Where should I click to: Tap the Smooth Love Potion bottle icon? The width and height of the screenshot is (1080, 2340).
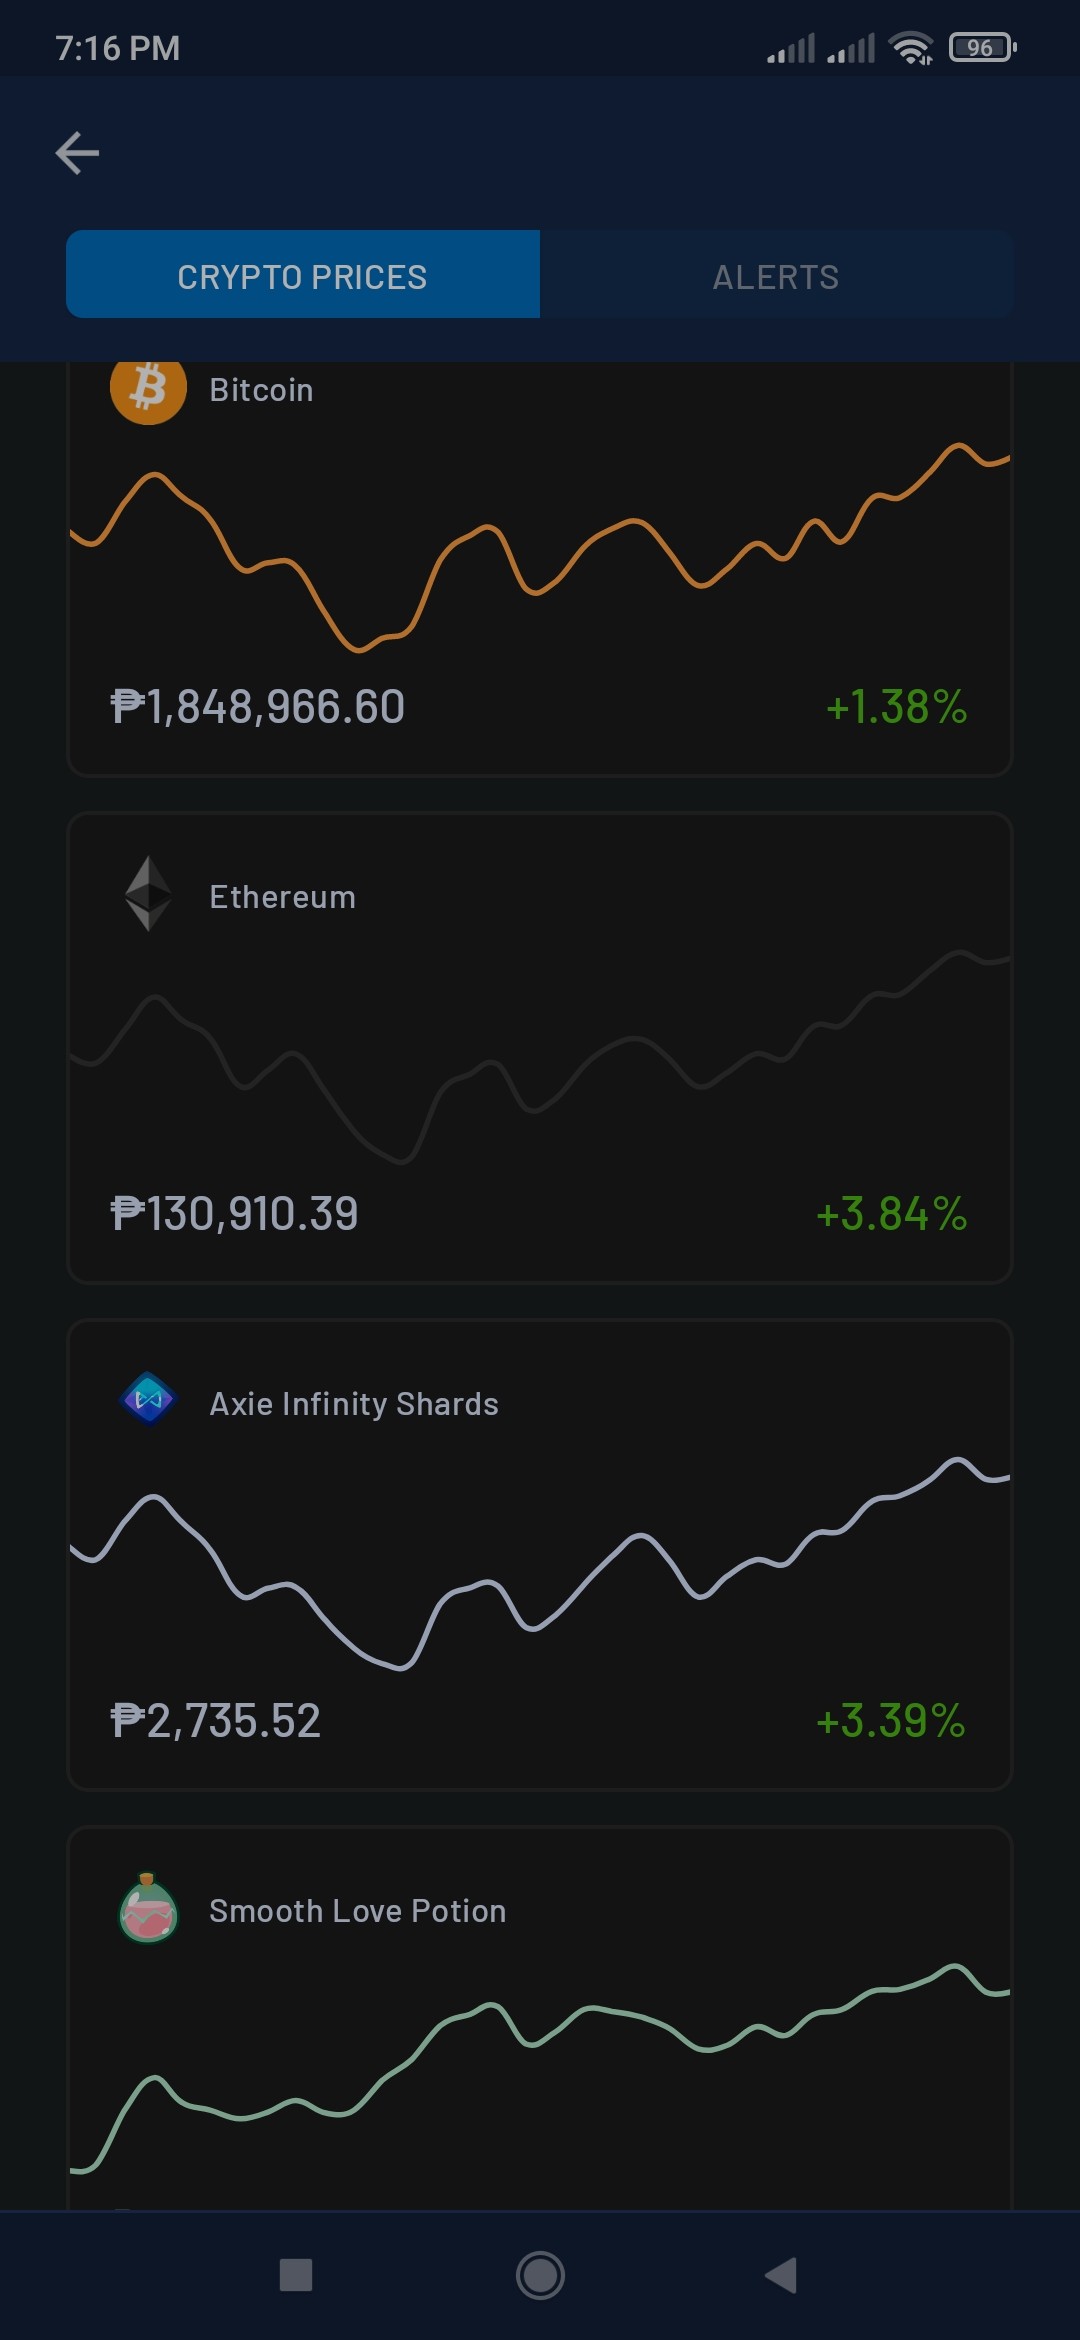point(148,1907)
